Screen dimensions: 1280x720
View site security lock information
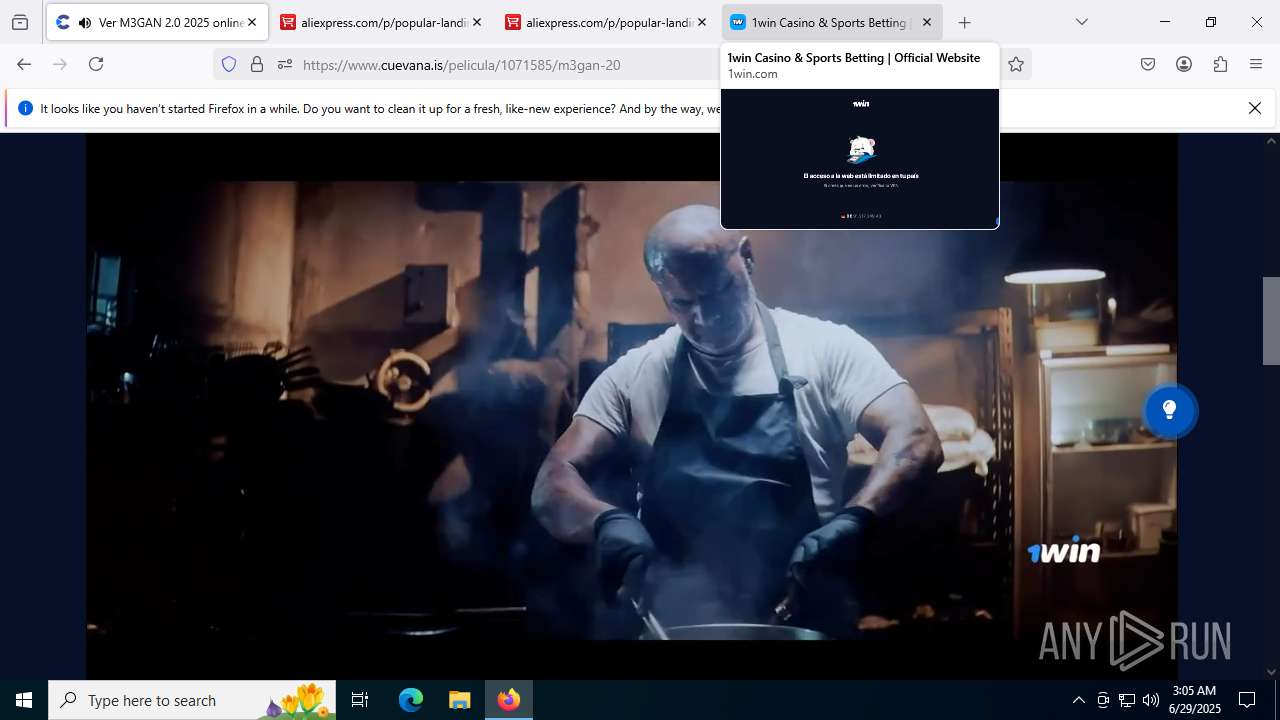[x=257, y=64]
